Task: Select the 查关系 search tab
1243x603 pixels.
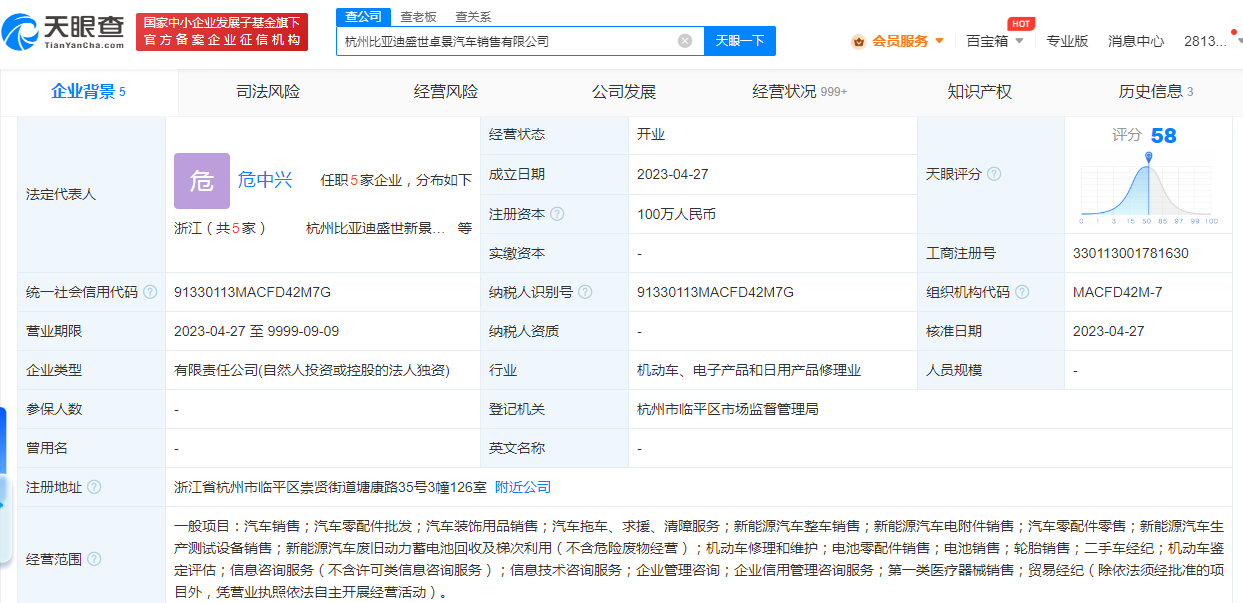Action: coord(473,16)
